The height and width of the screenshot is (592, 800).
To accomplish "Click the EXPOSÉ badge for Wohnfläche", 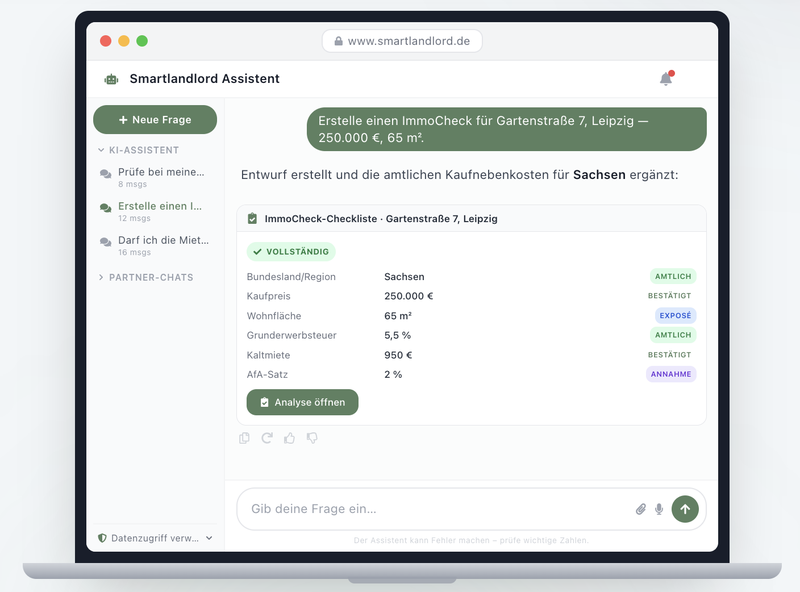I will tap(676, 315).
